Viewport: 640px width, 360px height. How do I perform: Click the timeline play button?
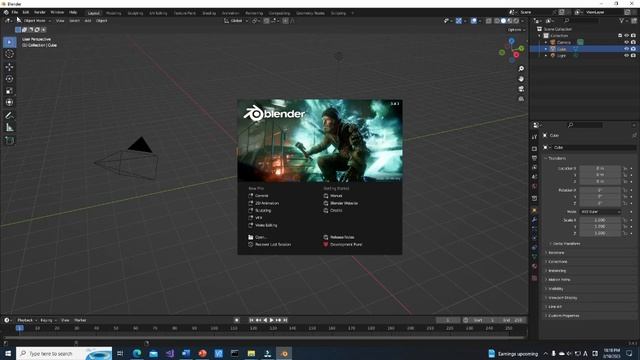[x=271, y=320]
